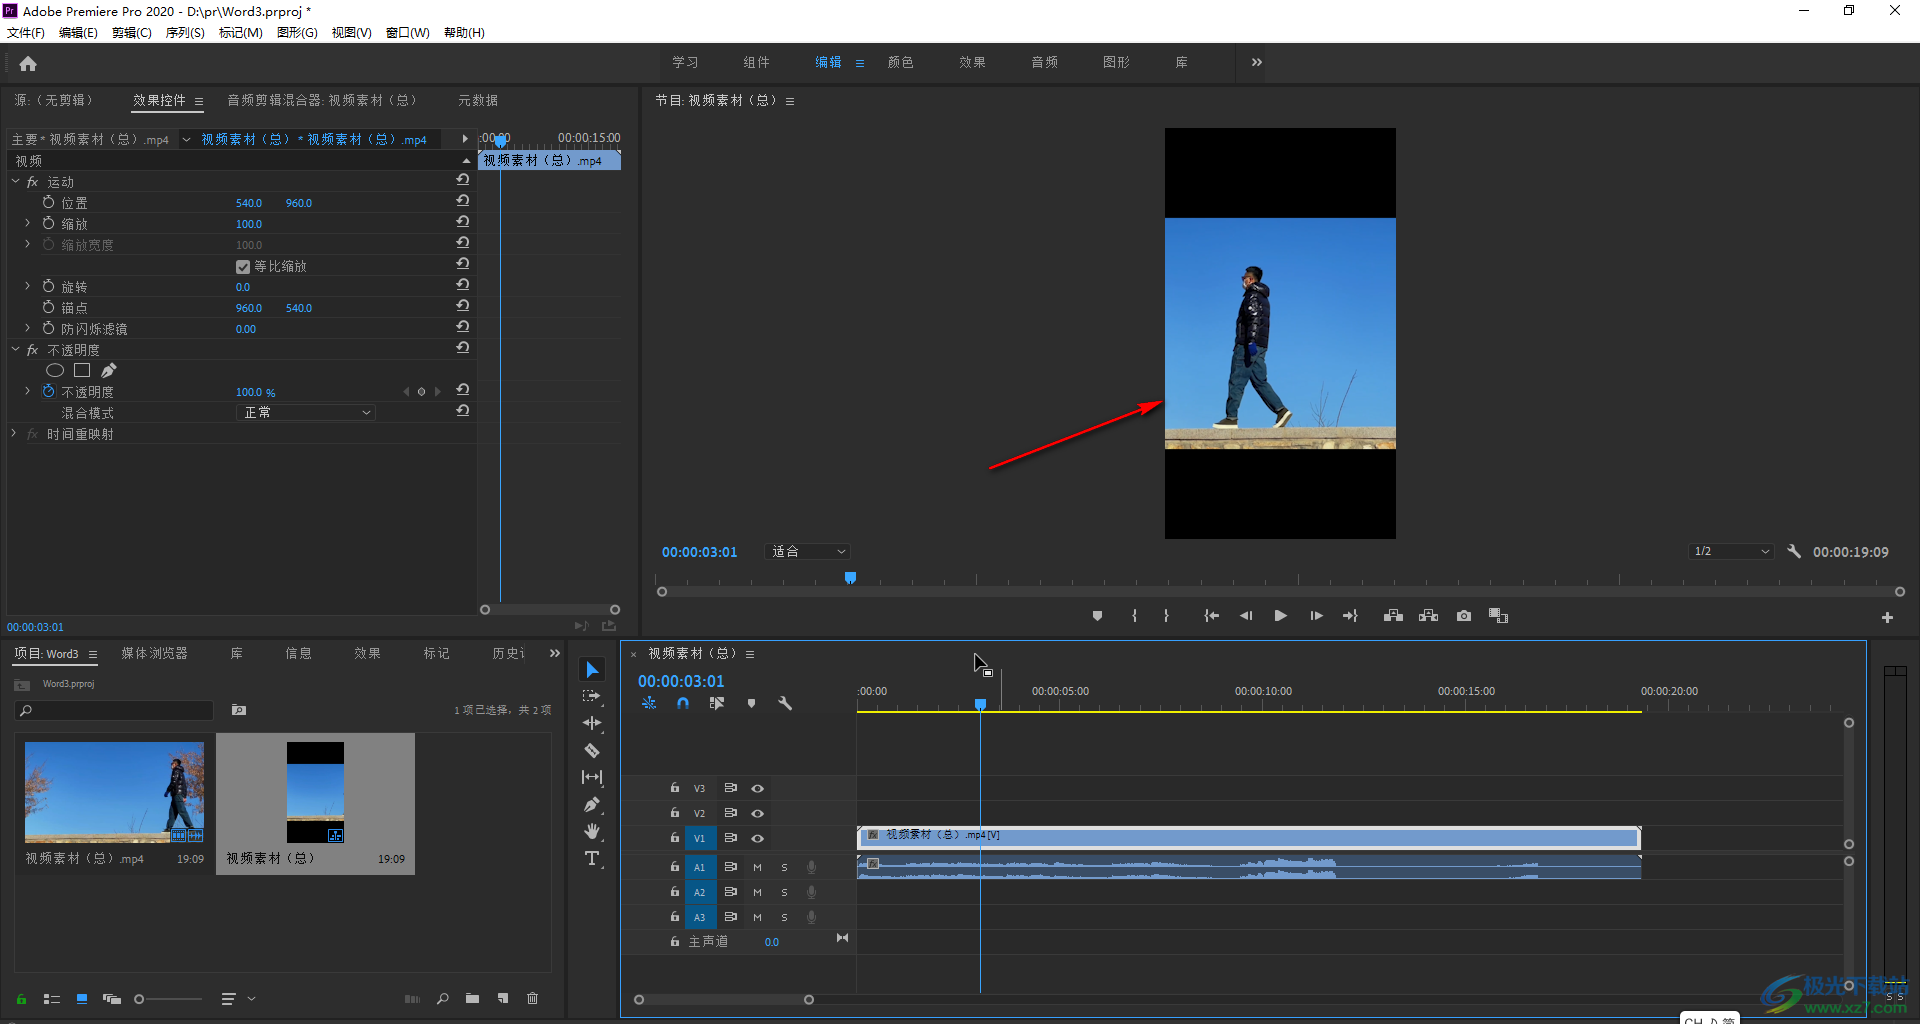Open the zoom level Fit dropdown
The image size is (1920, 1024).
pos(807,552)
